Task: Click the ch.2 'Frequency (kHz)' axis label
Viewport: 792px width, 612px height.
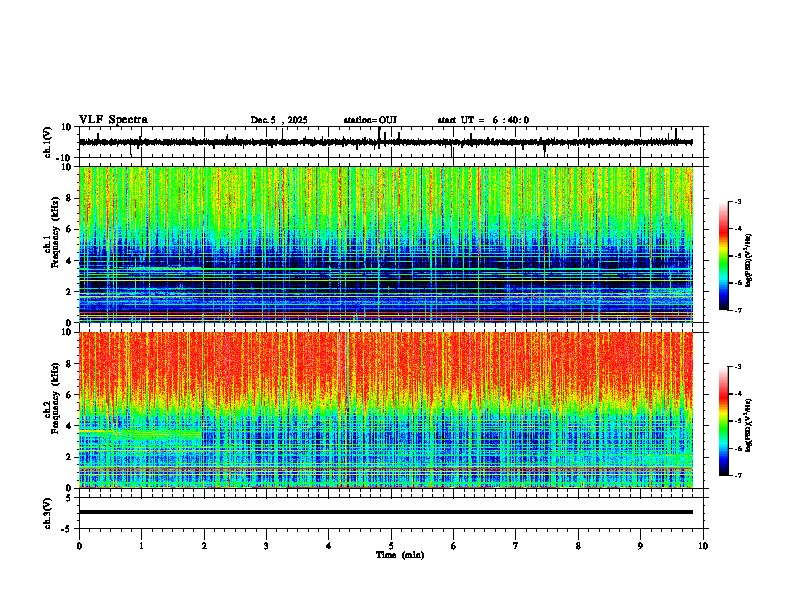Action: [55, 397]
